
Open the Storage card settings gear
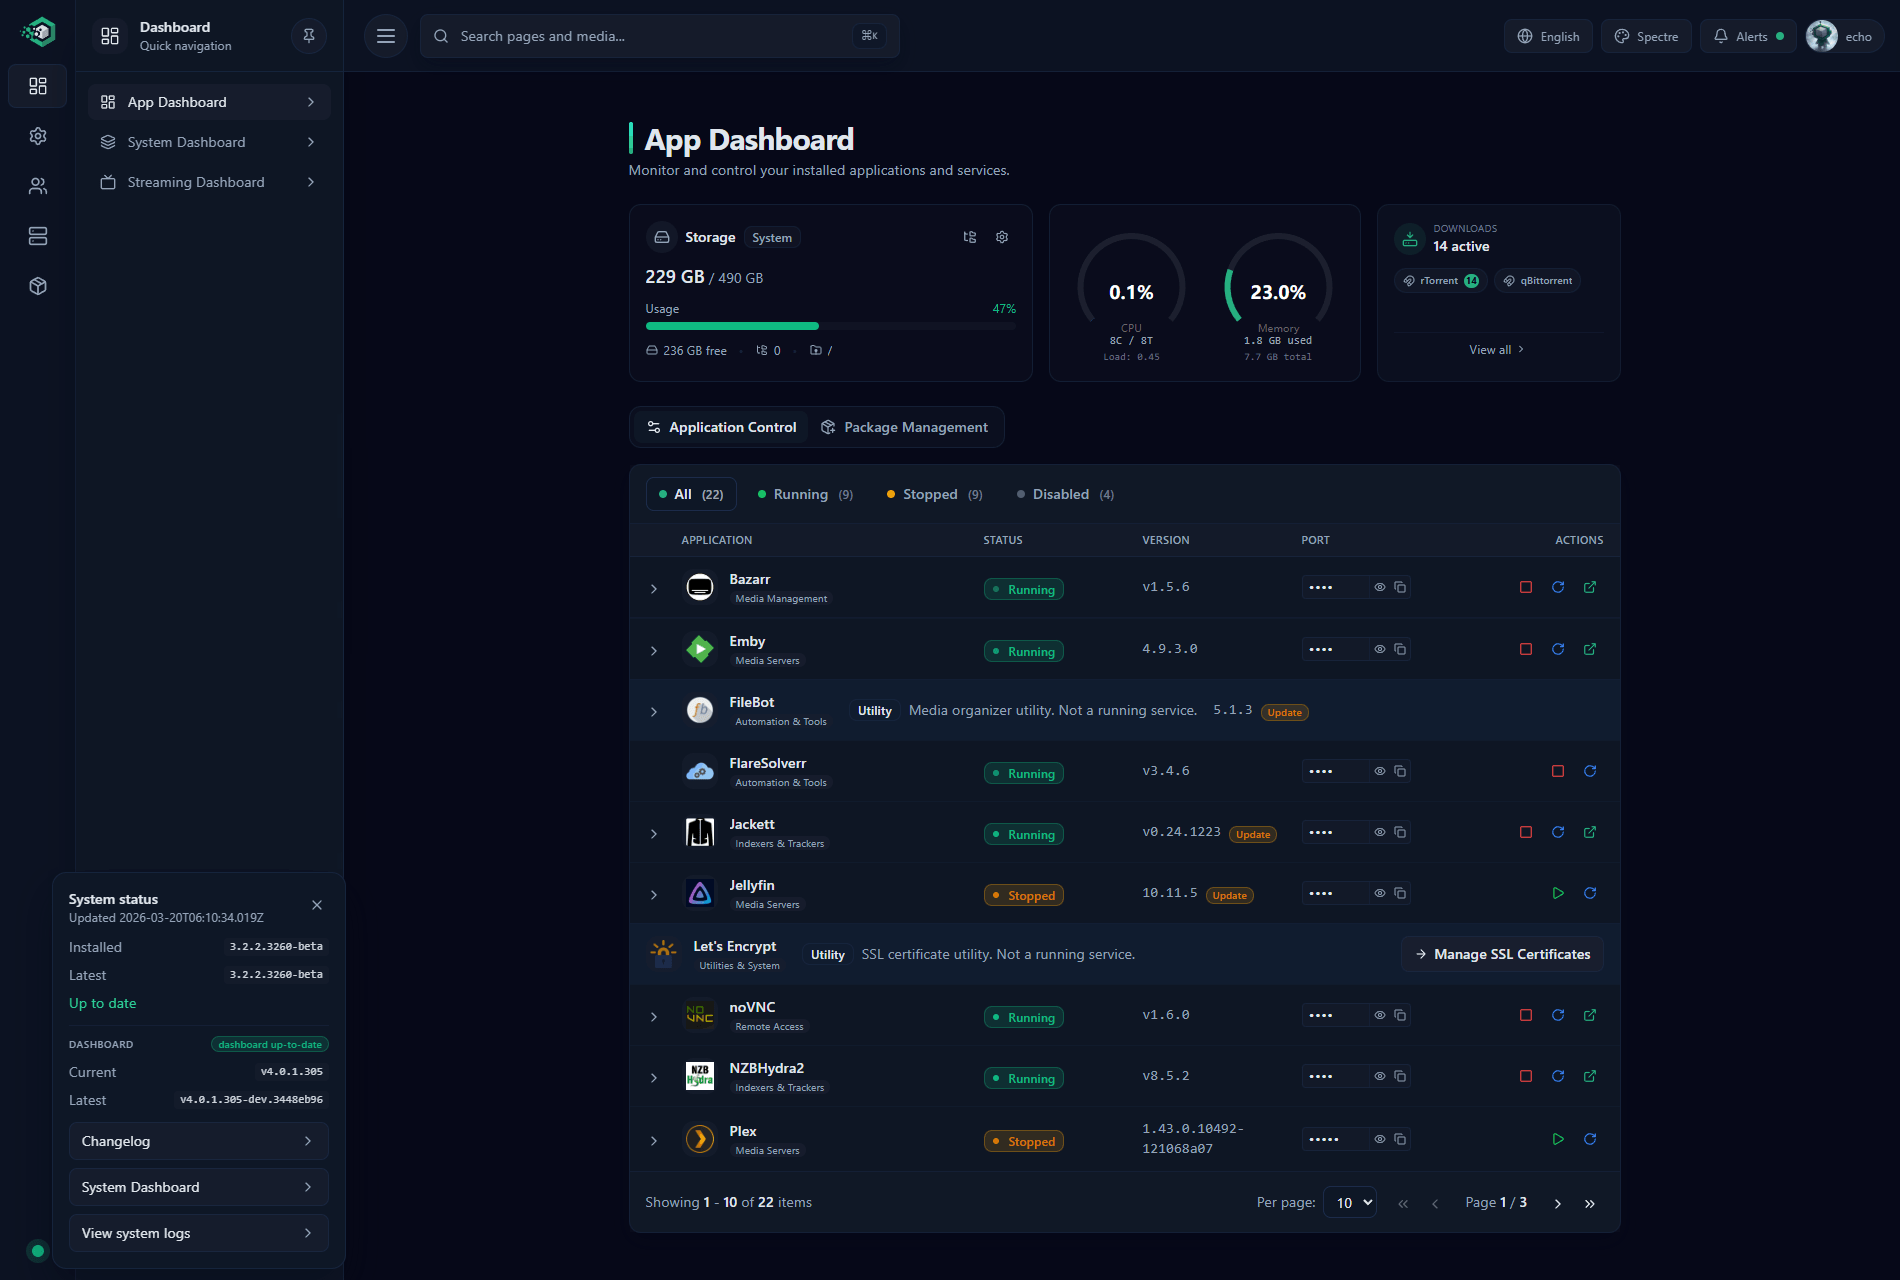pos(1001,237)
